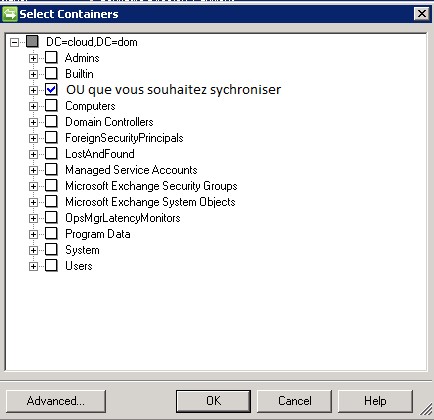Confirm selection with the OK button

tap(213, 401)
